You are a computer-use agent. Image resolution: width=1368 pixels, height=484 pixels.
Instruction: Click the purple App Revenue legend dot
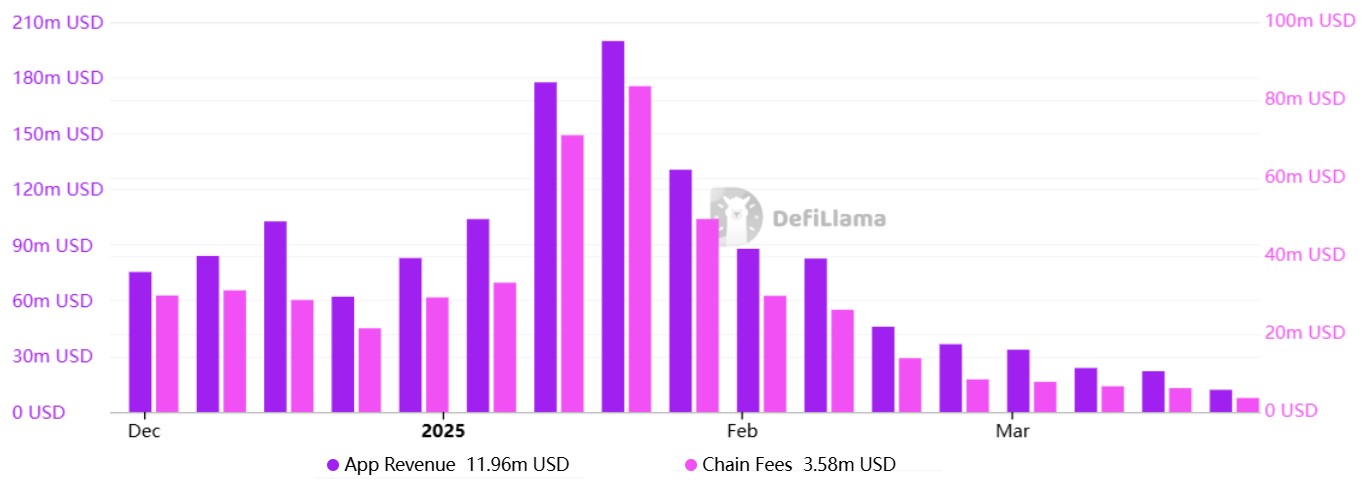coord(332,464)
